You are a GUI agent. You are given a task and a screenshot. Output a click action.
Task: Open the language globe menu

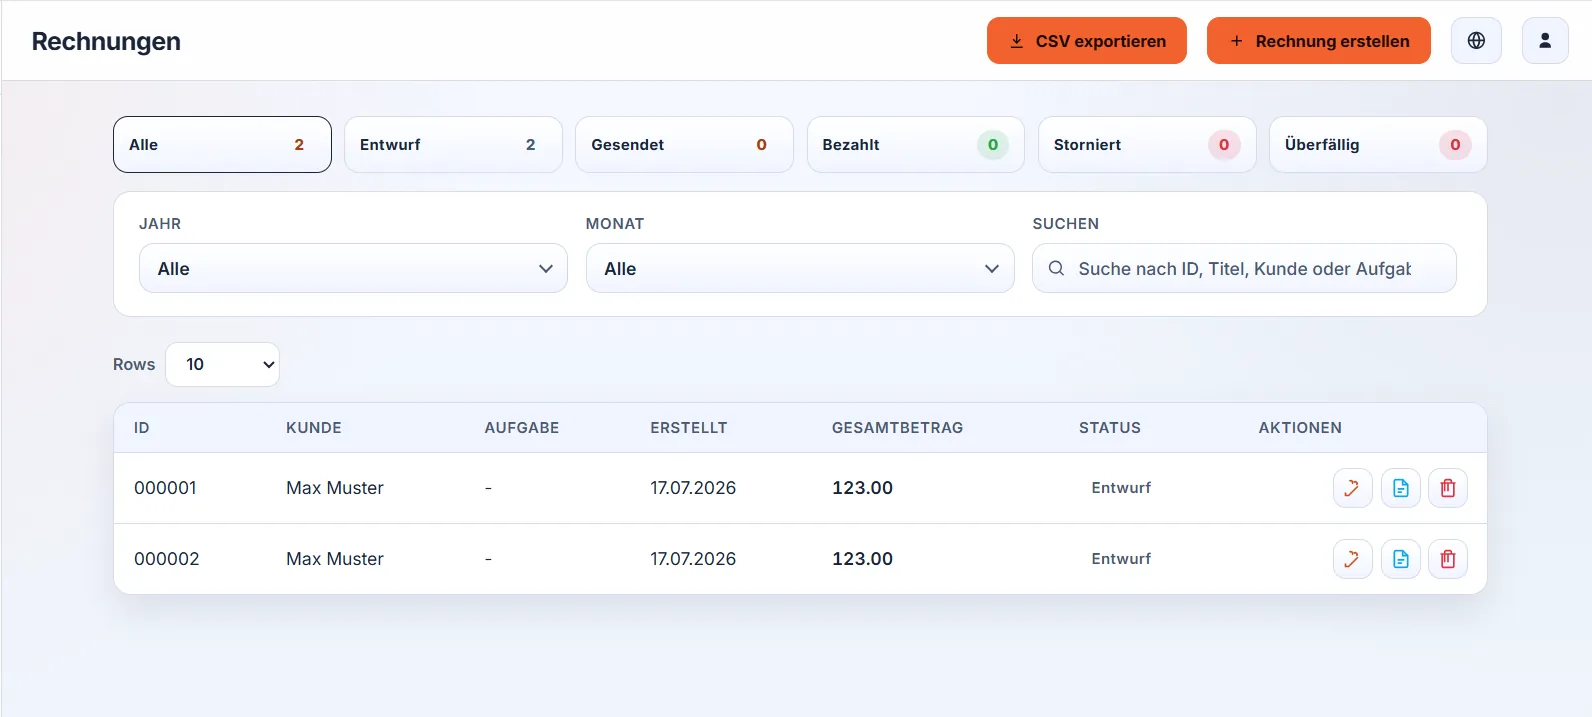click(1476, 41)
